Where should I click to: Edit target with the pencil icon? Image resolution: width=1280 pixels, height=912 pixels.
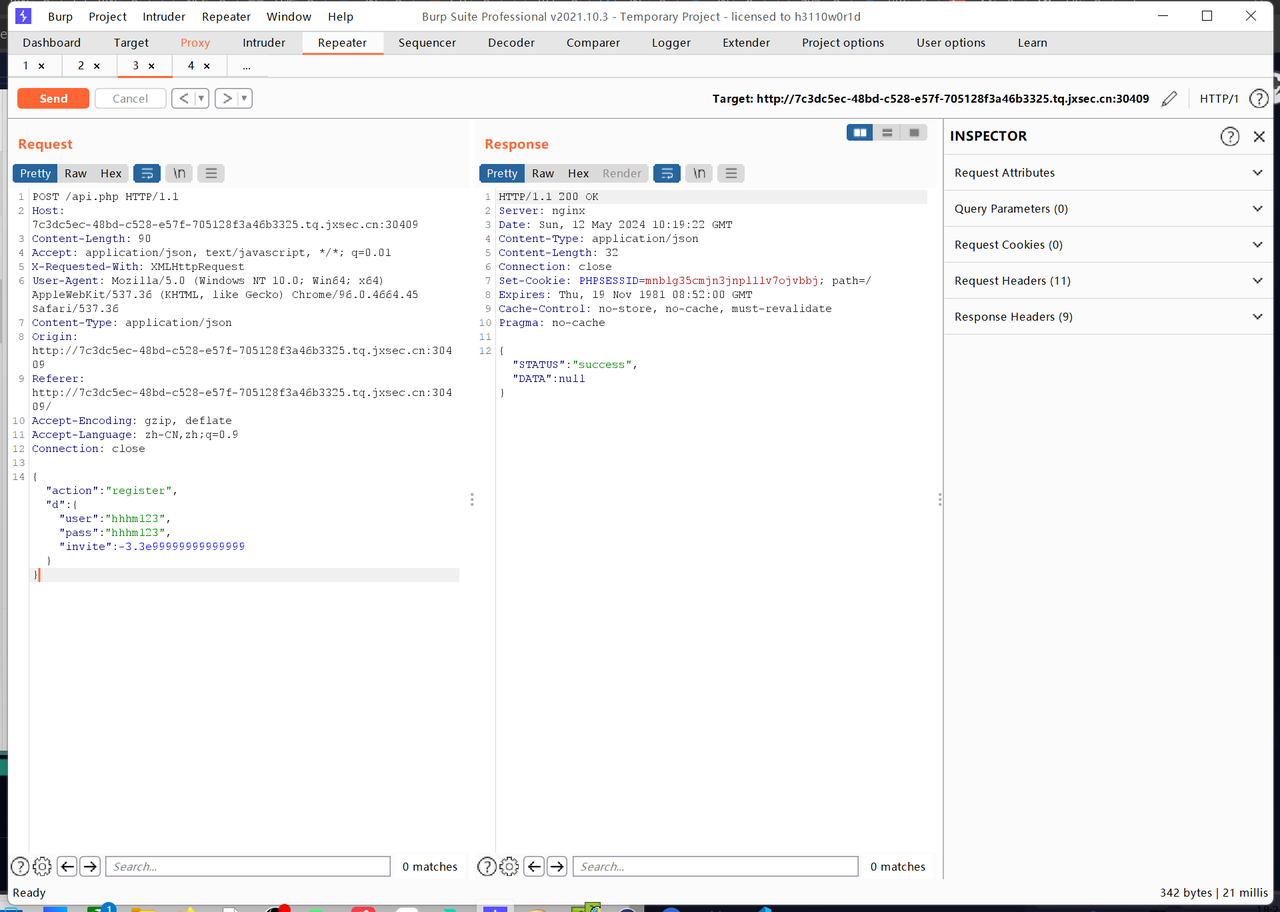click(1169, 99)
